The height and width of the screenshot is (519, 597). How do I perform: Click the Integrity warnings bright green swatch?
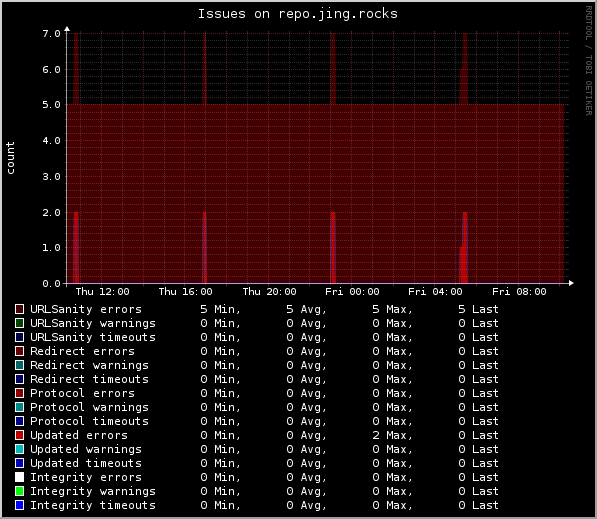(x=19, y=491)
